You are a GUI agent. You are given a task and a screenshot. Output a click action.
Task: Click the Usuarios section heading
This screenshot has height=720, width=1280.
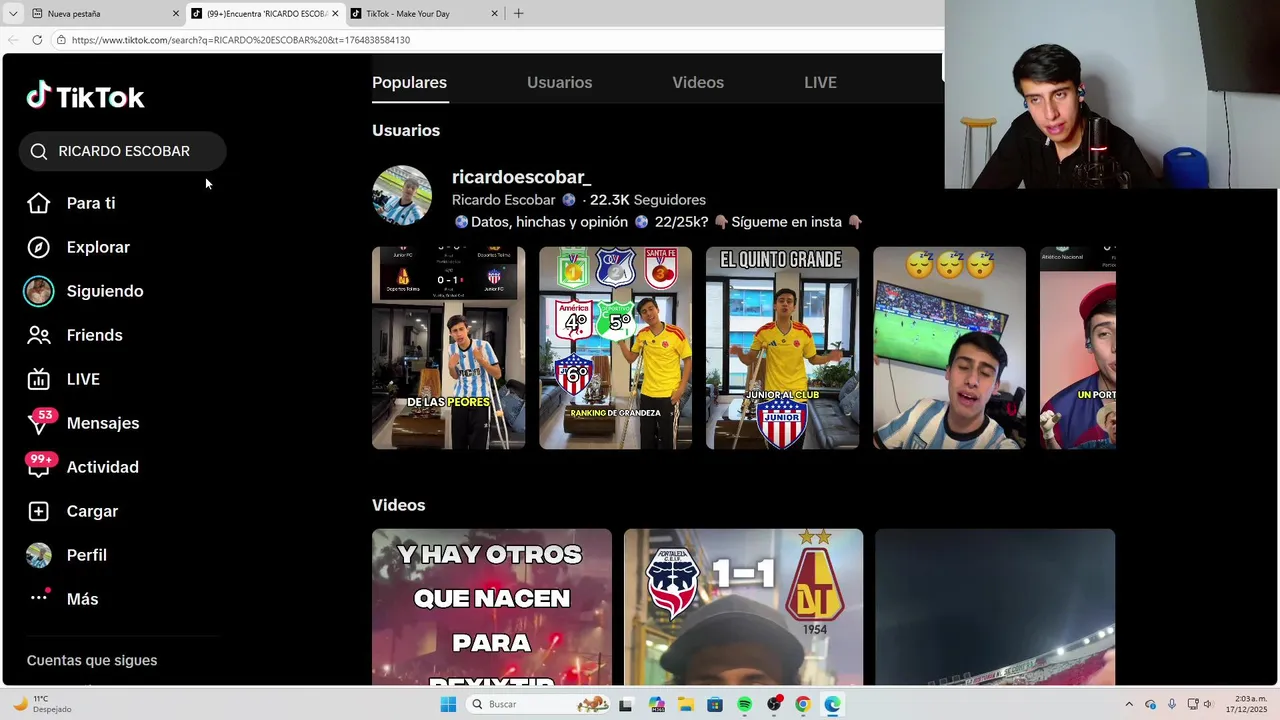(x=406, y=130)
